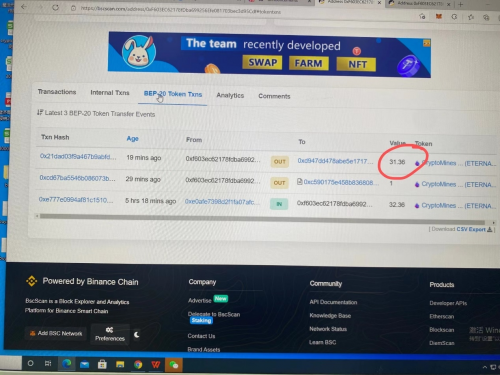Open the Brand Assets footer link
Viewport: 500px width, 375px height.
(x=204, y=350)
